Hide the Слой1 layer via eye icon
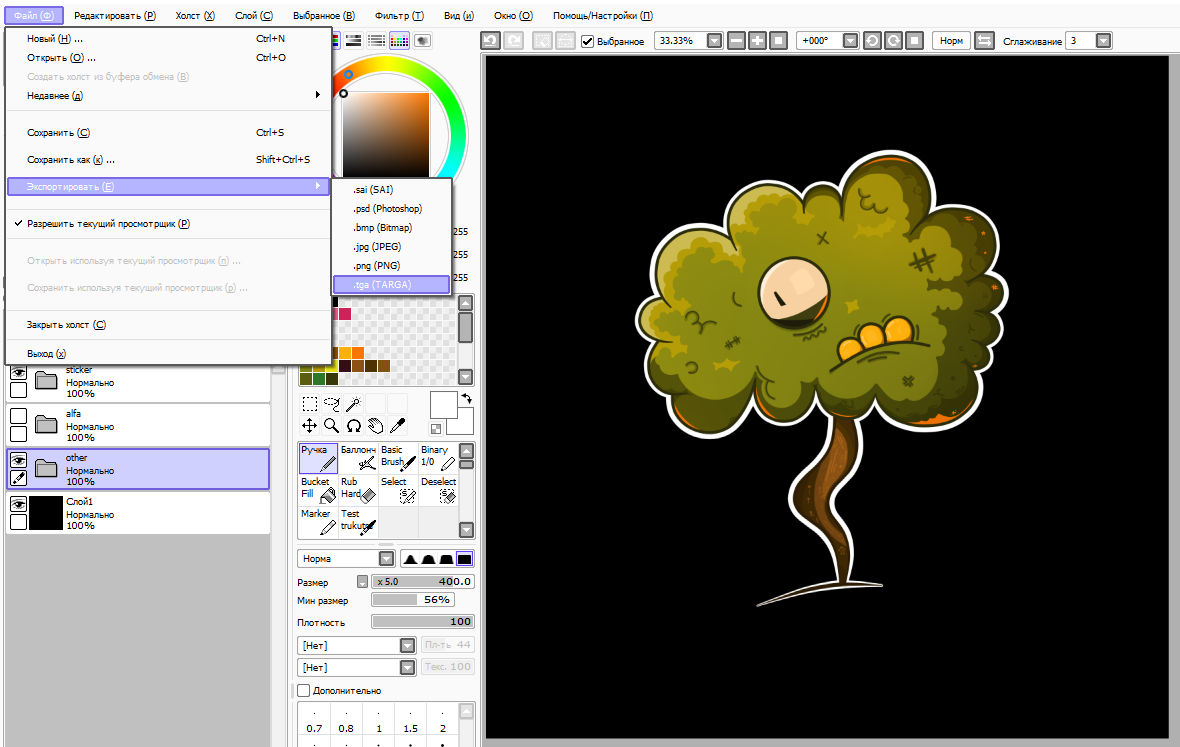The image size is (1180, 747). [18, 506]
